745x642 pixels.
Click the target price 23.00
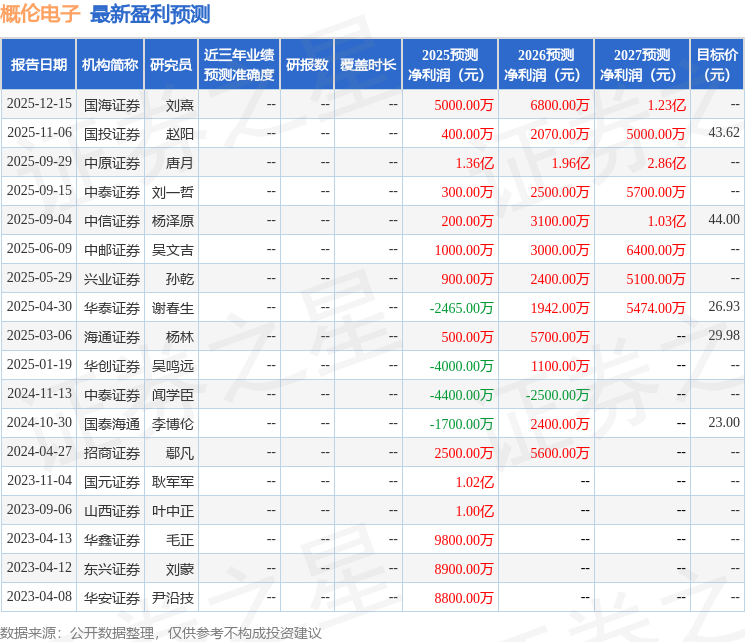click(x=724, y=422)
